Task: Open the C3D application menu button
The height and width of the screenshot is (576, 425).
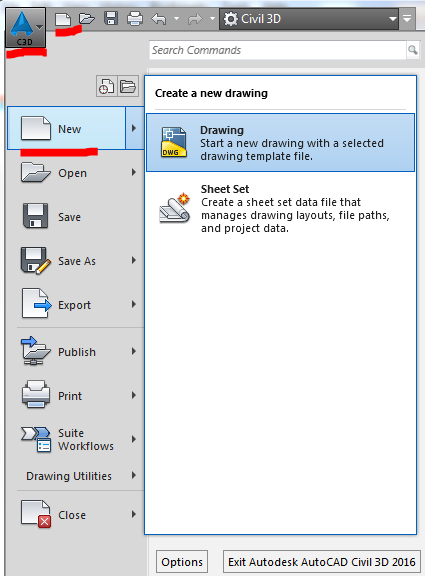Action: 25,28
